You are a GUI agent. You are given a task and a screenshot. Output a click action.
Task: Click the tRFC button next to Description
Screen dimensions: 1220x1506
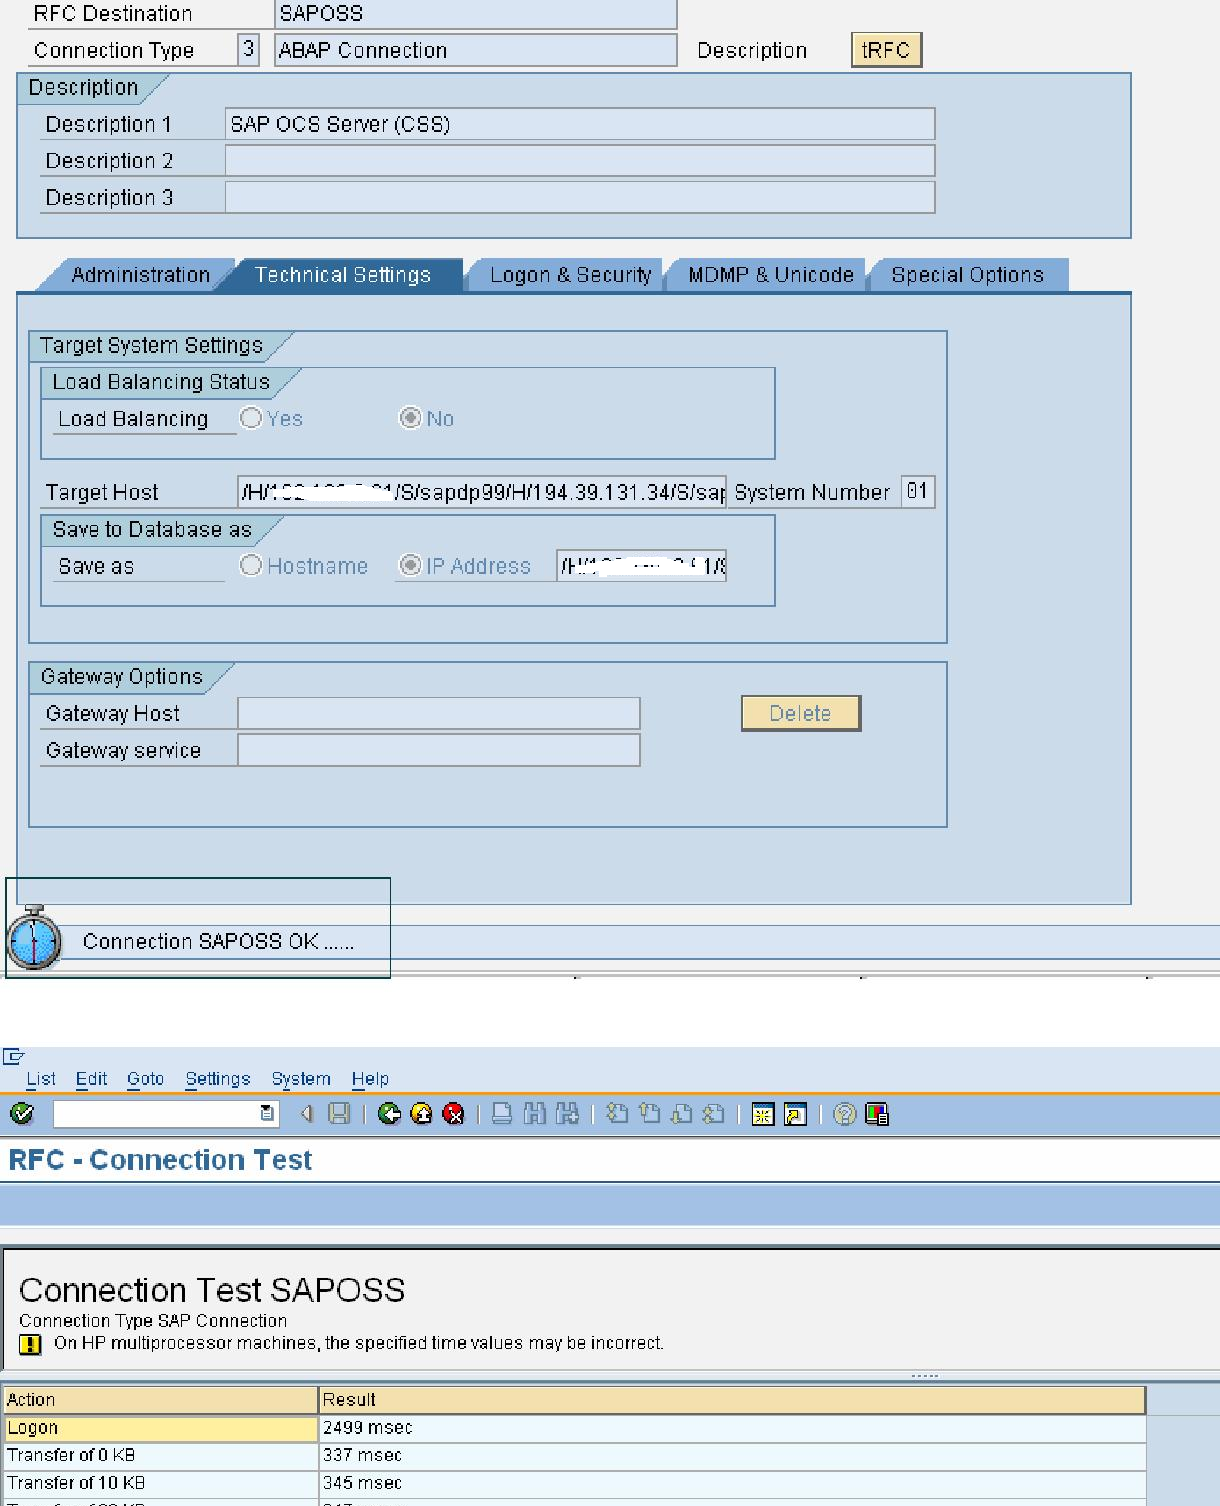point(884,49)
